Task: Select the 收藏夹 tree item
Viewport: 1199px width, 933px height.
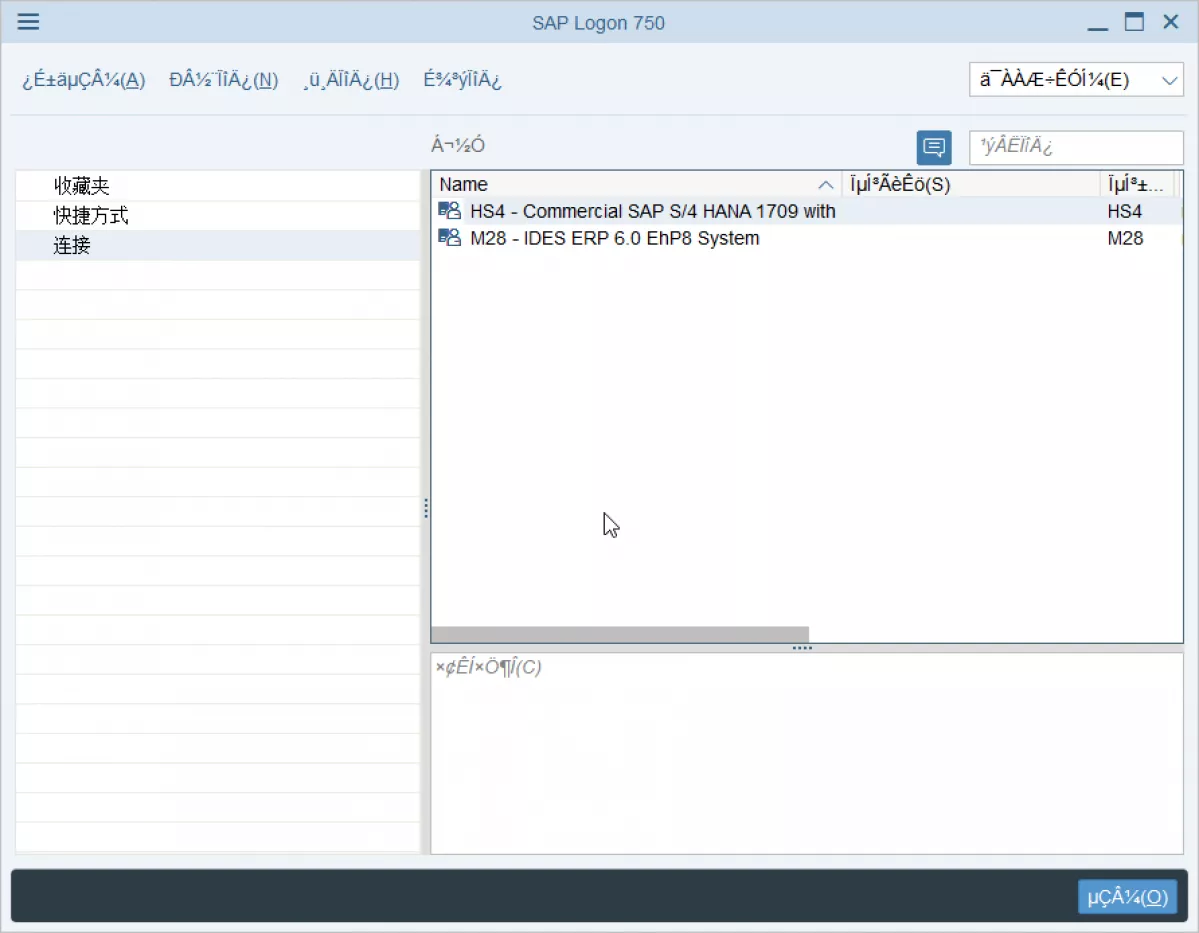Action: (217, 186)
